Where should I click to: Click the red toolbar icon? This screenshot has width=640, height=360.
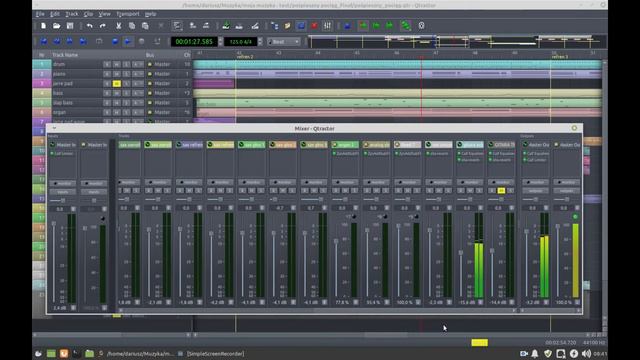[314, 26]
